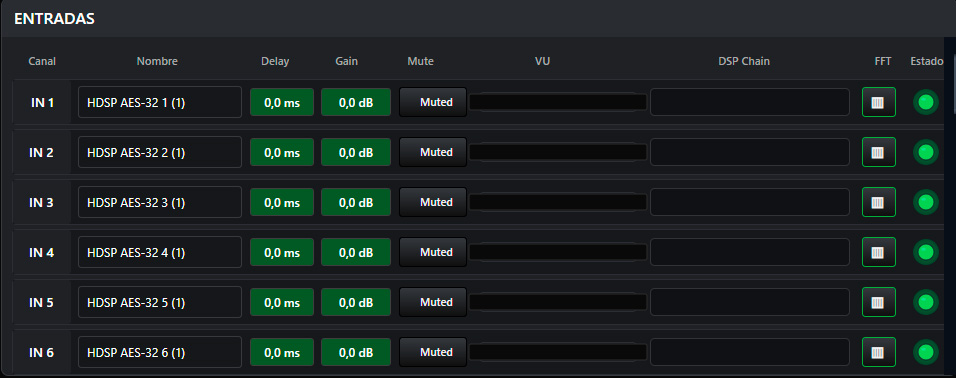
Task: Select the IN 6 channel label
Action: click(42, 352)
